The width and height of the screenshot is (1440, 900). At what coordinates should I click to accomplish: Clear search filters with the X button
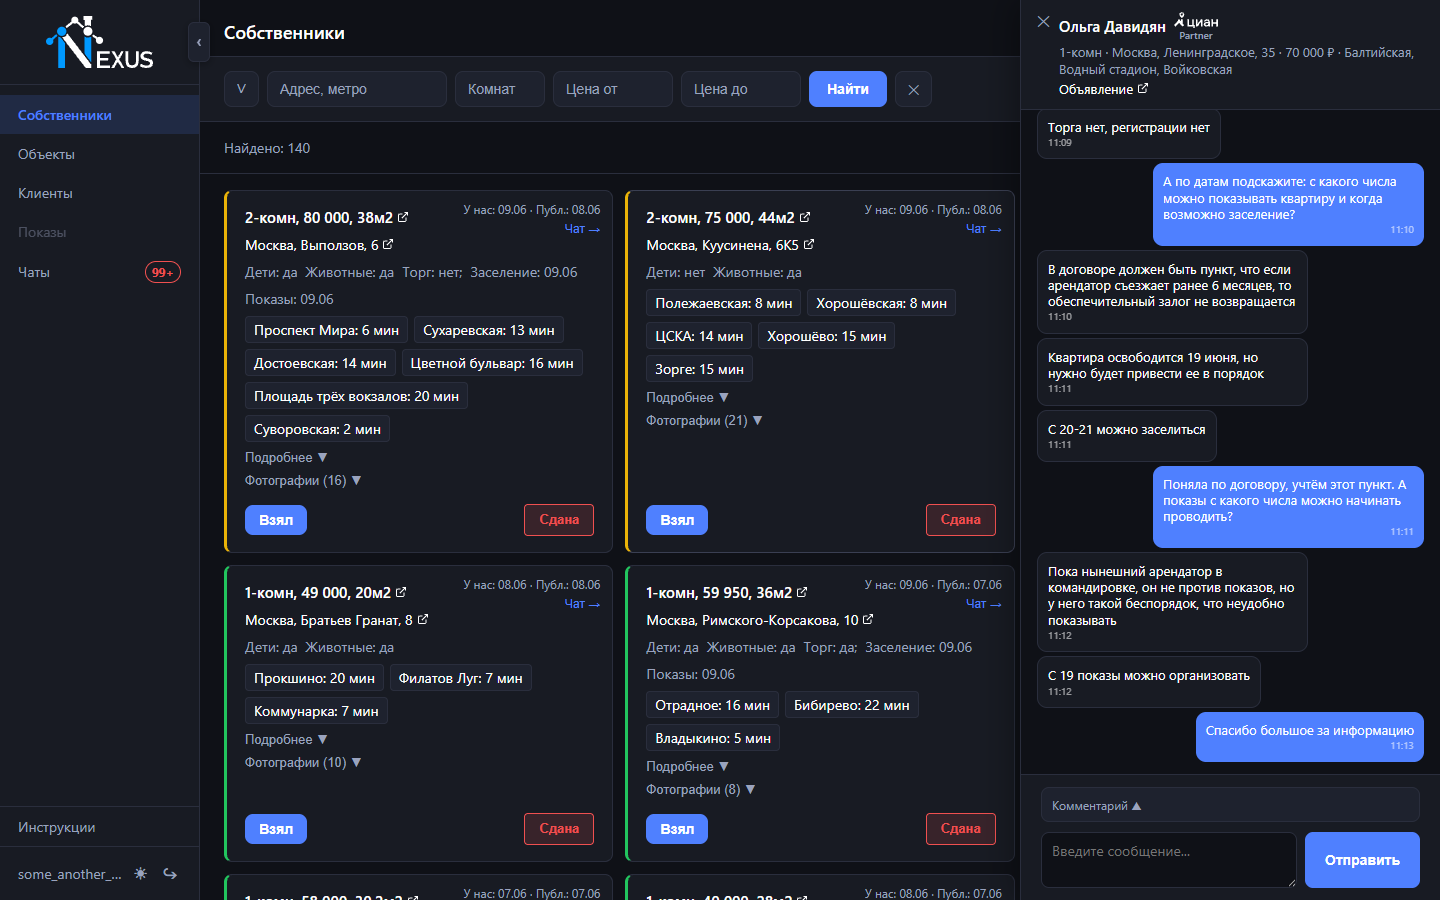[x=913, y=89]
